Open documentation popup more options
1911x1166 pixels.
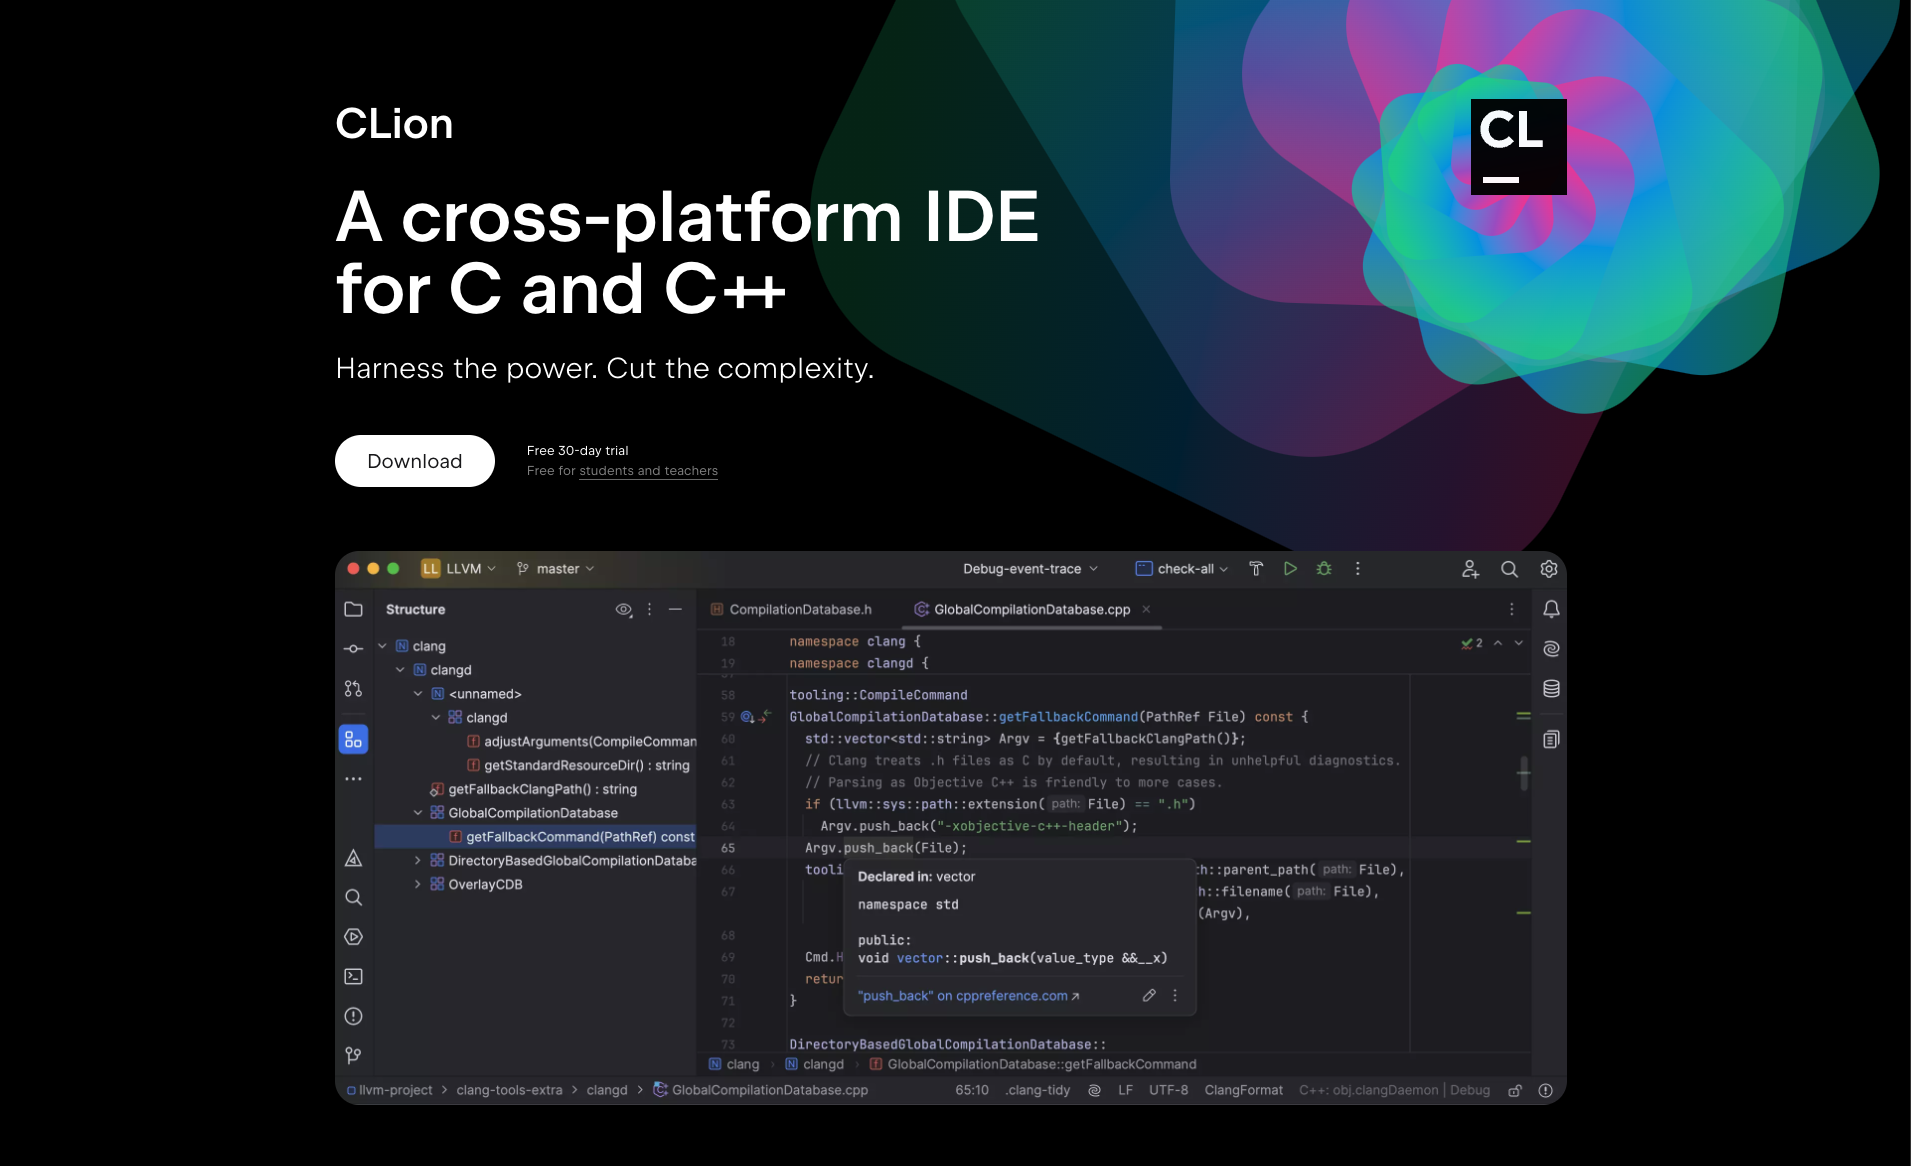click(1175, 996)
